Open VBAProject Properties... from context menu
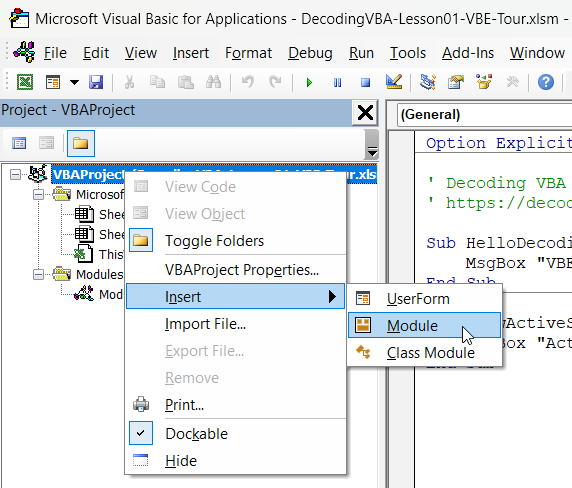572x488 pixels. tap(236, 270)
